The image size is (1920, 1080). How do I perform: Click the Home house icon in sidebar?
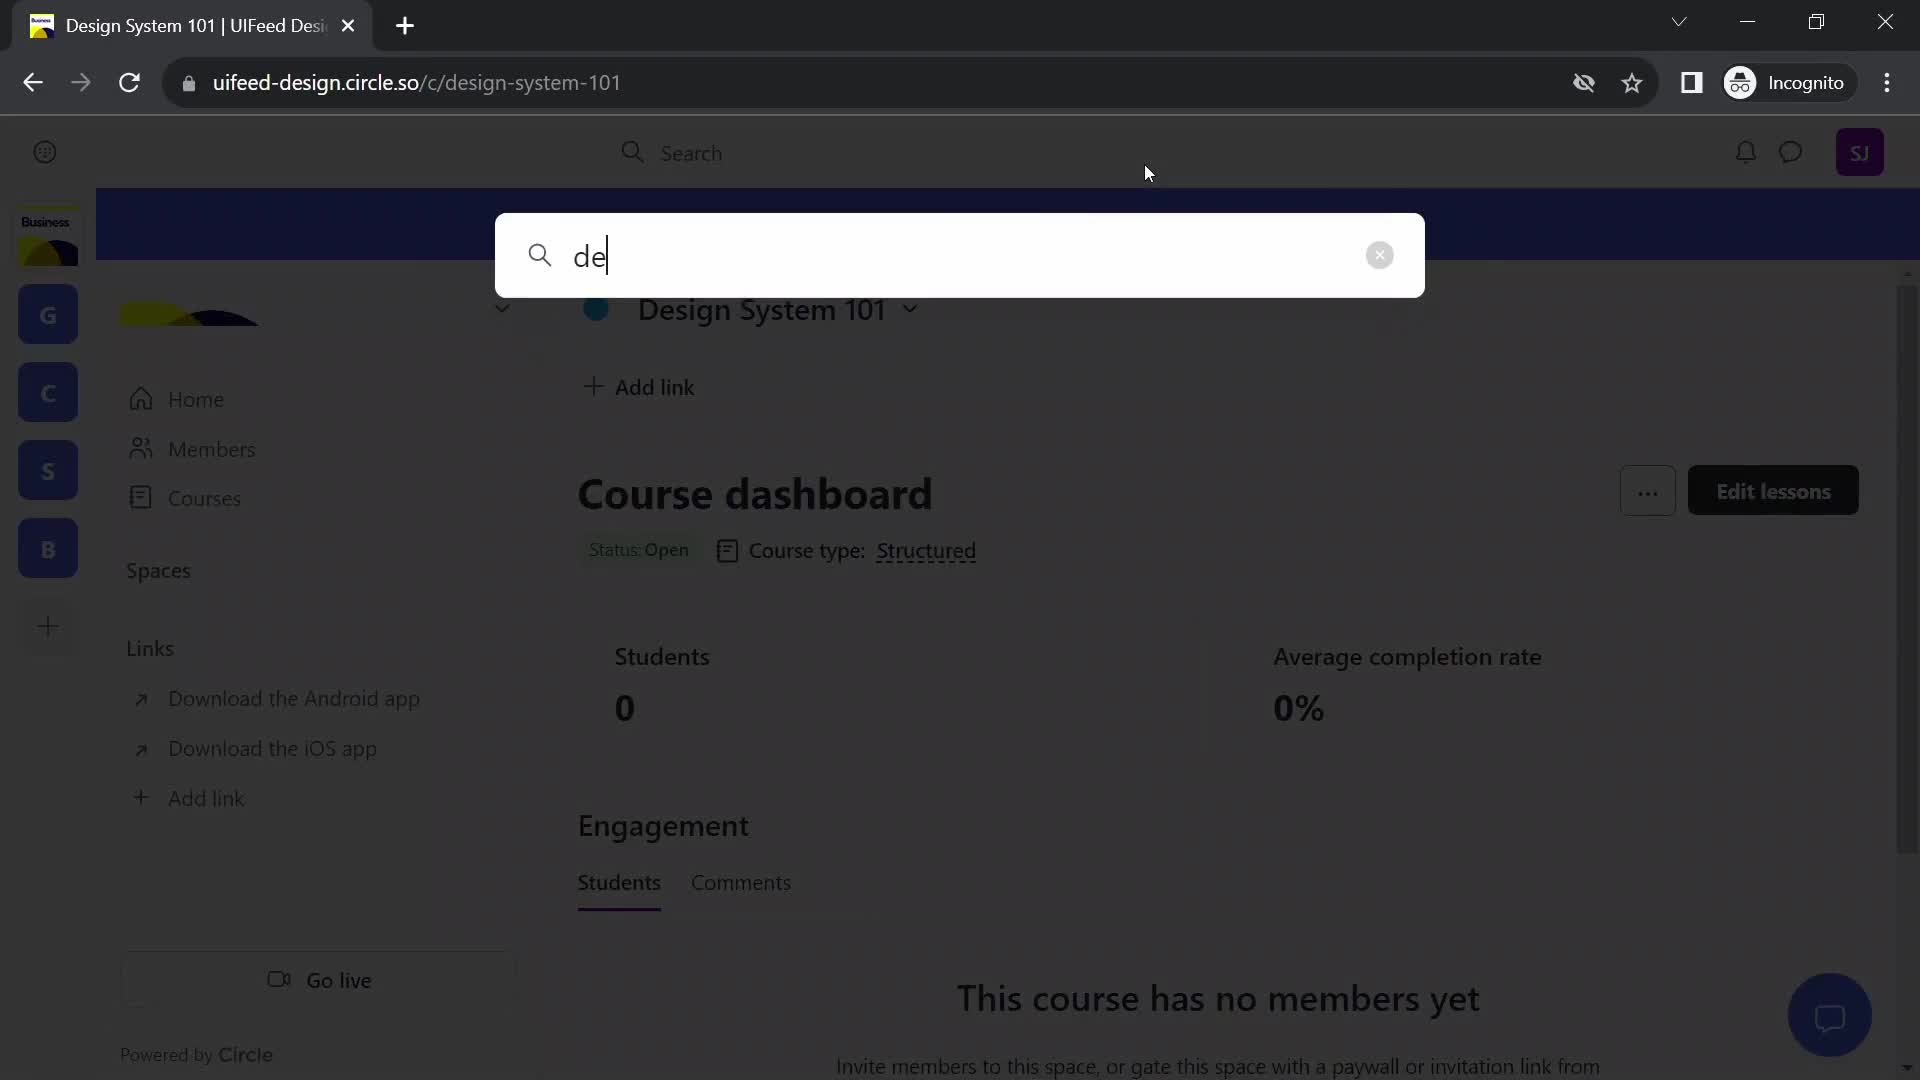click(x=141, y=399)
